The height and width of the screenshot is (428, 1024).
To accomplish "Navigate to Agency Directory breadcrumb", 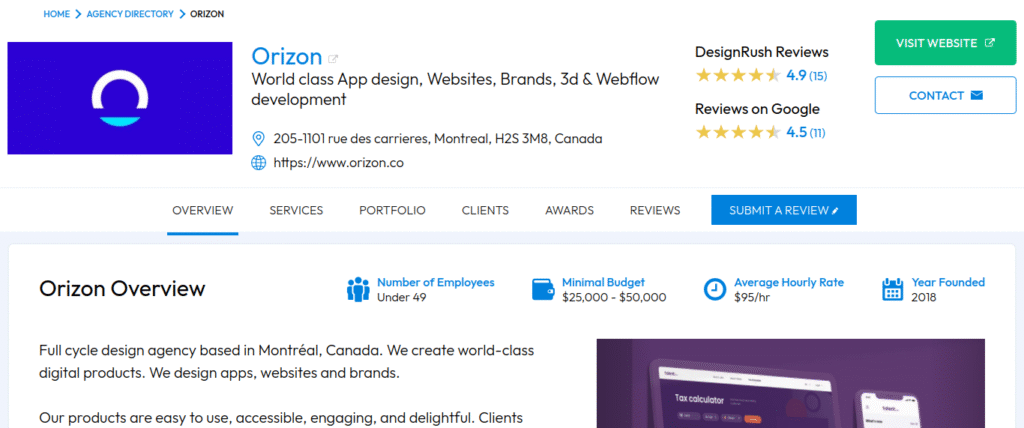I will 129,14.
